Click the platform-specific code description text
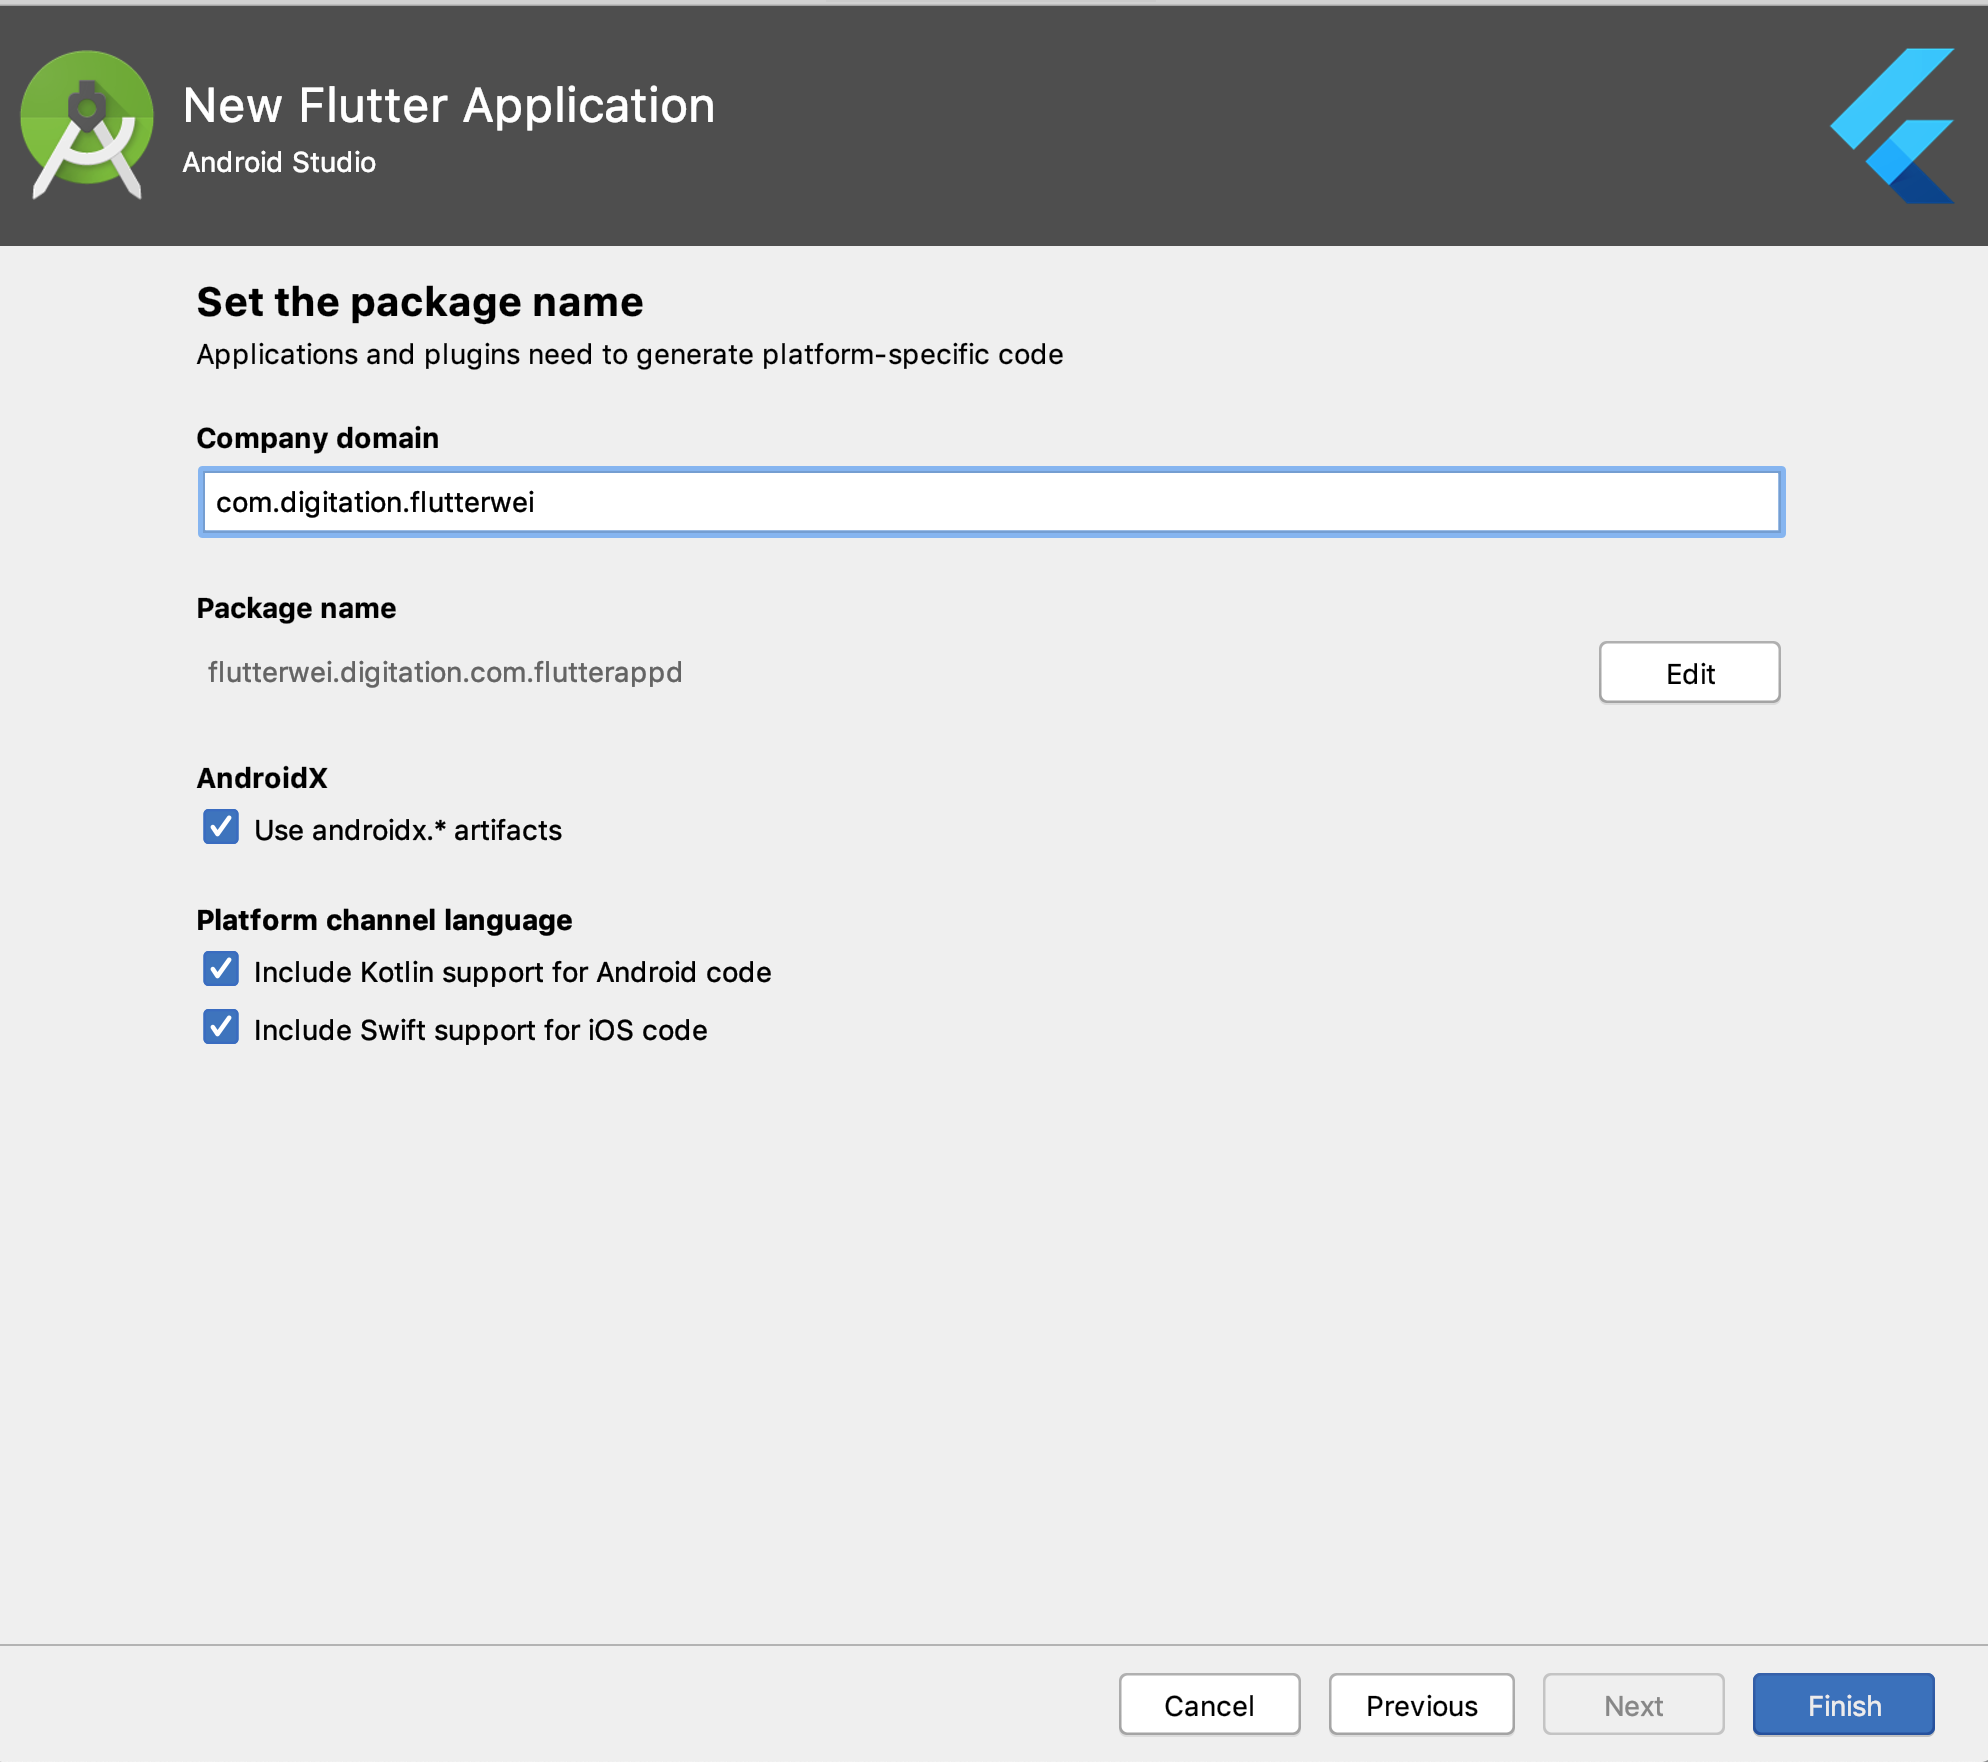This screenshot has width=1988, height=1762. [x=629, y=354]
